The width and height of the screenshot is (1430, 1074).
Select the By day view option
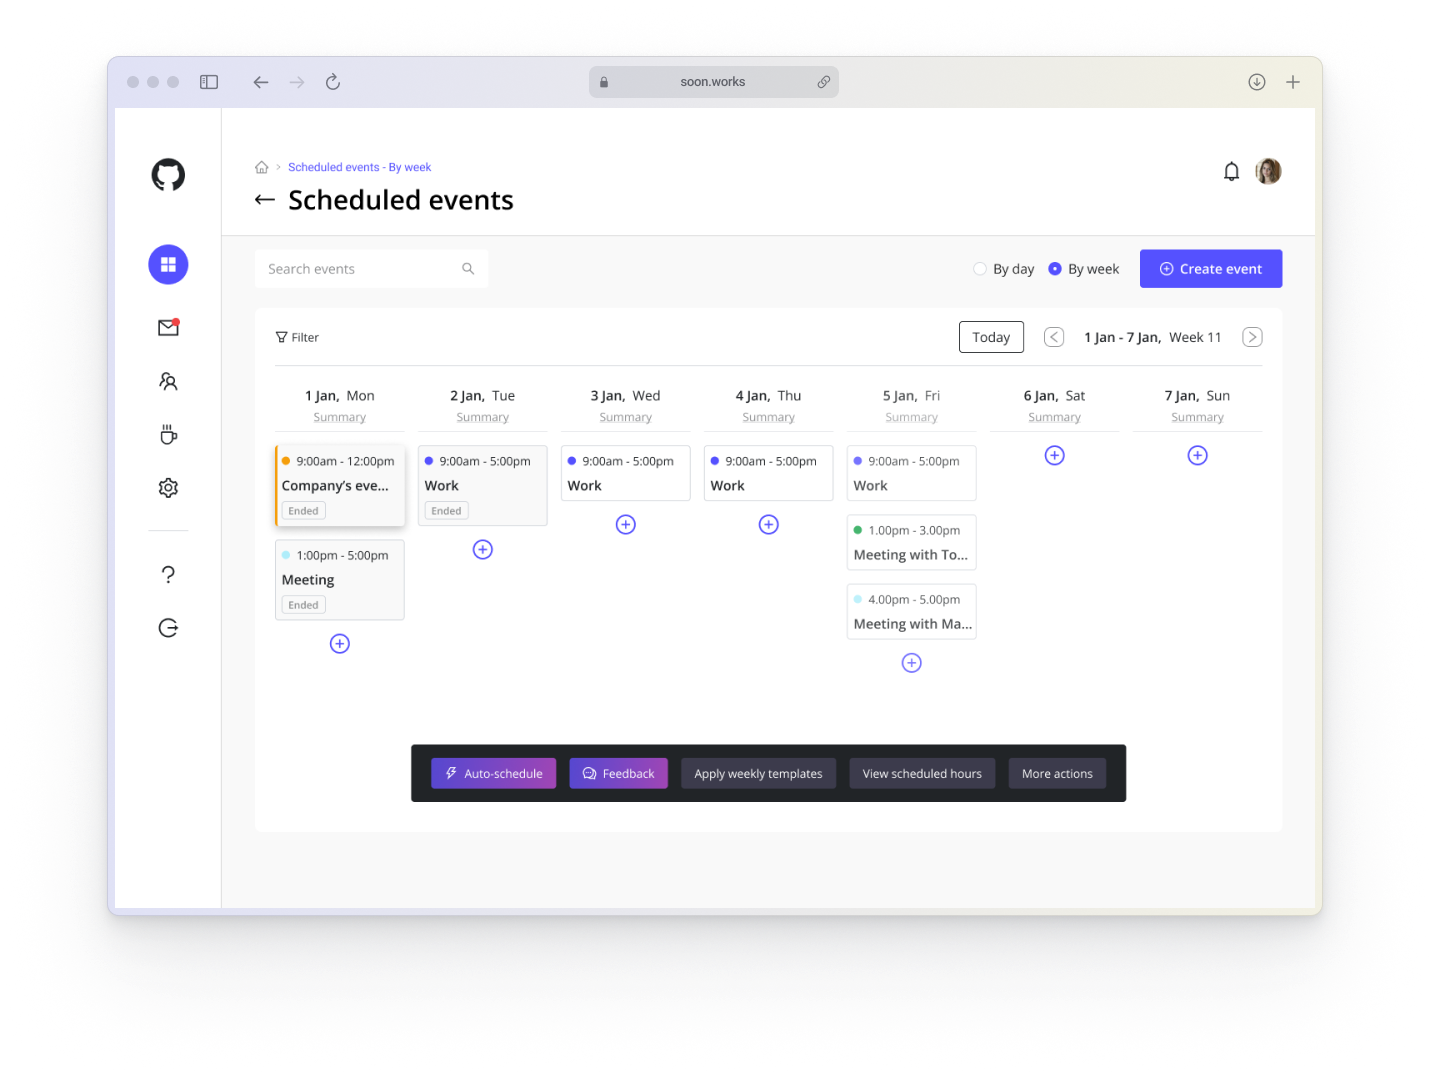(x=980, y=269)
